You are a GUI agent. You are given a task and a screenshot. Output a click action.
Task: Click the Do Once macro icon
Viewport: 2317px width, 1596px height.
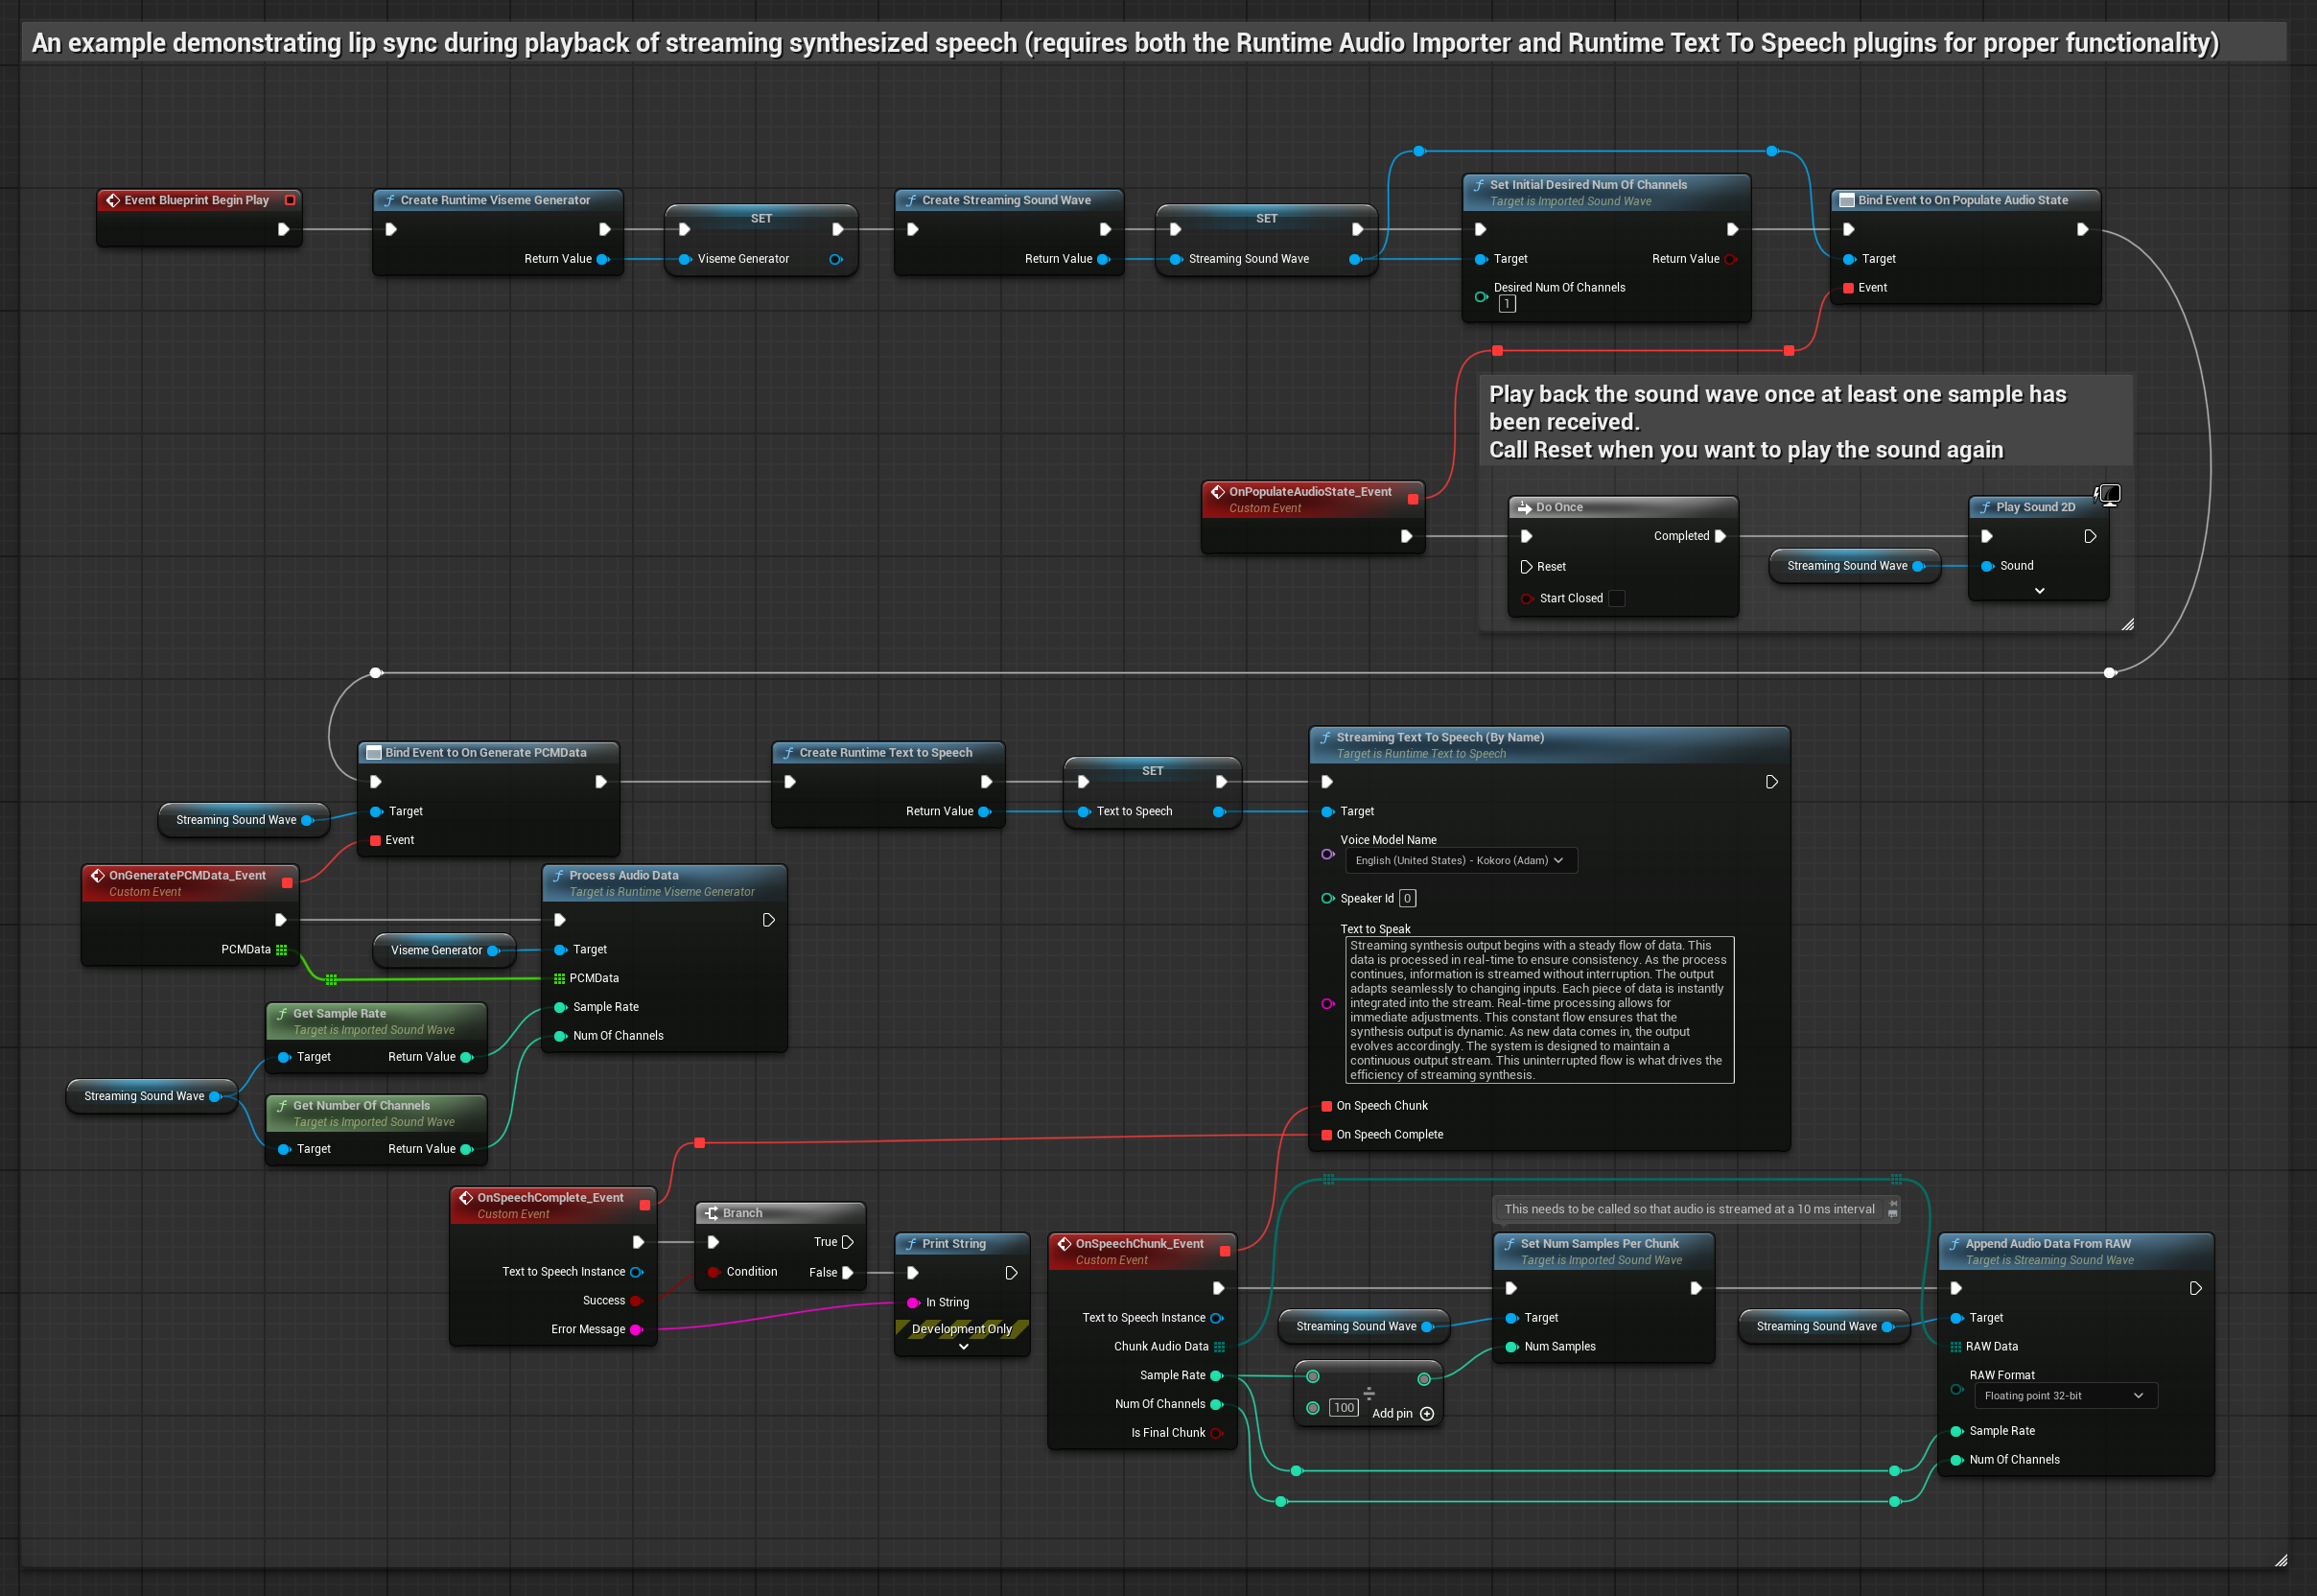1524,507
